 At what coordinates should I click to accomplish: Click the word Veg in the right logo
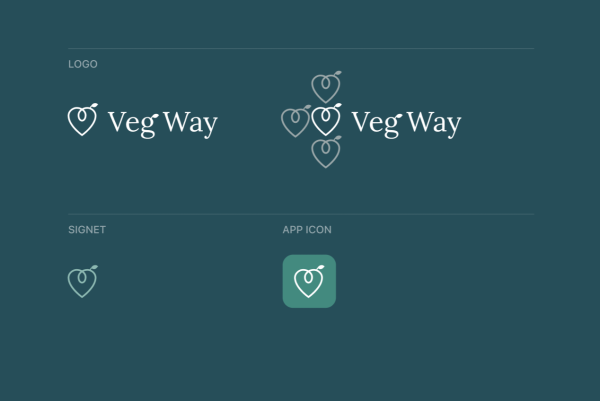377,123
